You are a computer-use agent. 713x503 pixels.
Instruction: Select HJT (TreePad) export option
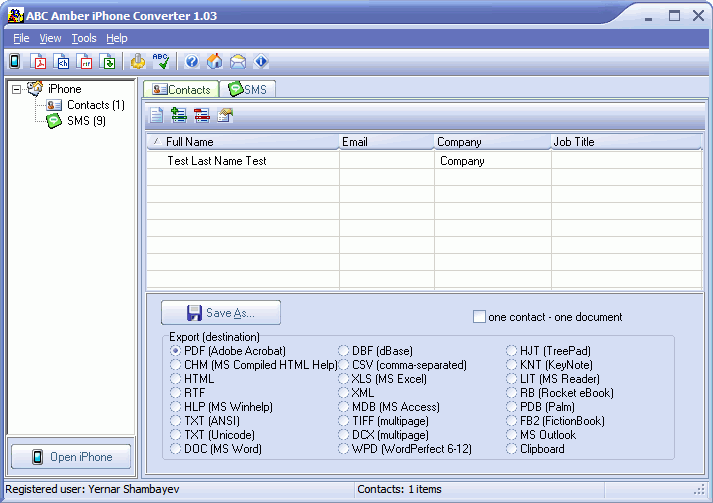point(512,351)
